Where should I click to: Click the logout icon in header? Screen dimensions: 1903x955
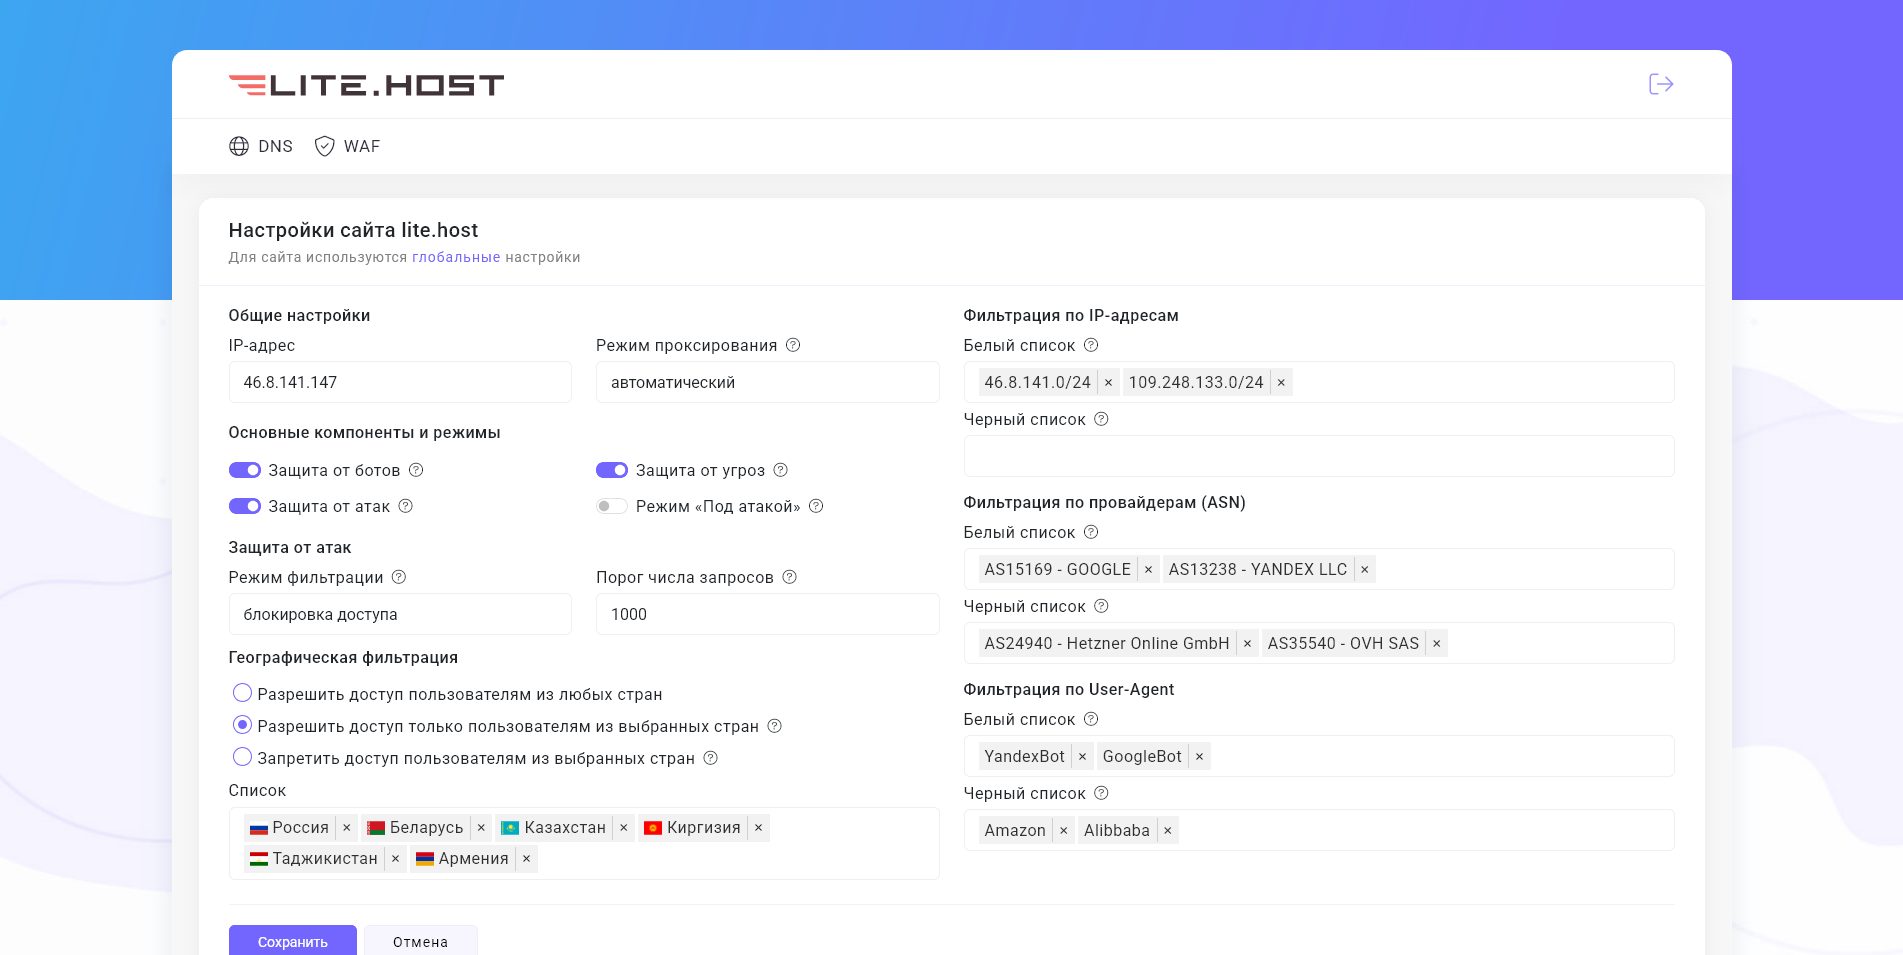(x=1660, y=84)
